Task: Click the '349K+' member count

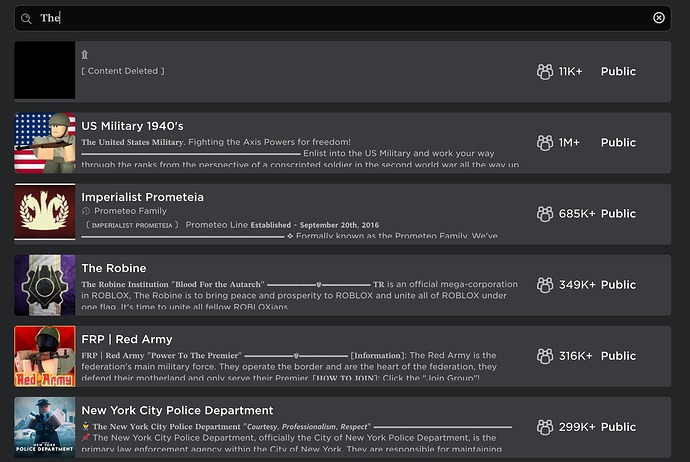Action: point(577,285)
